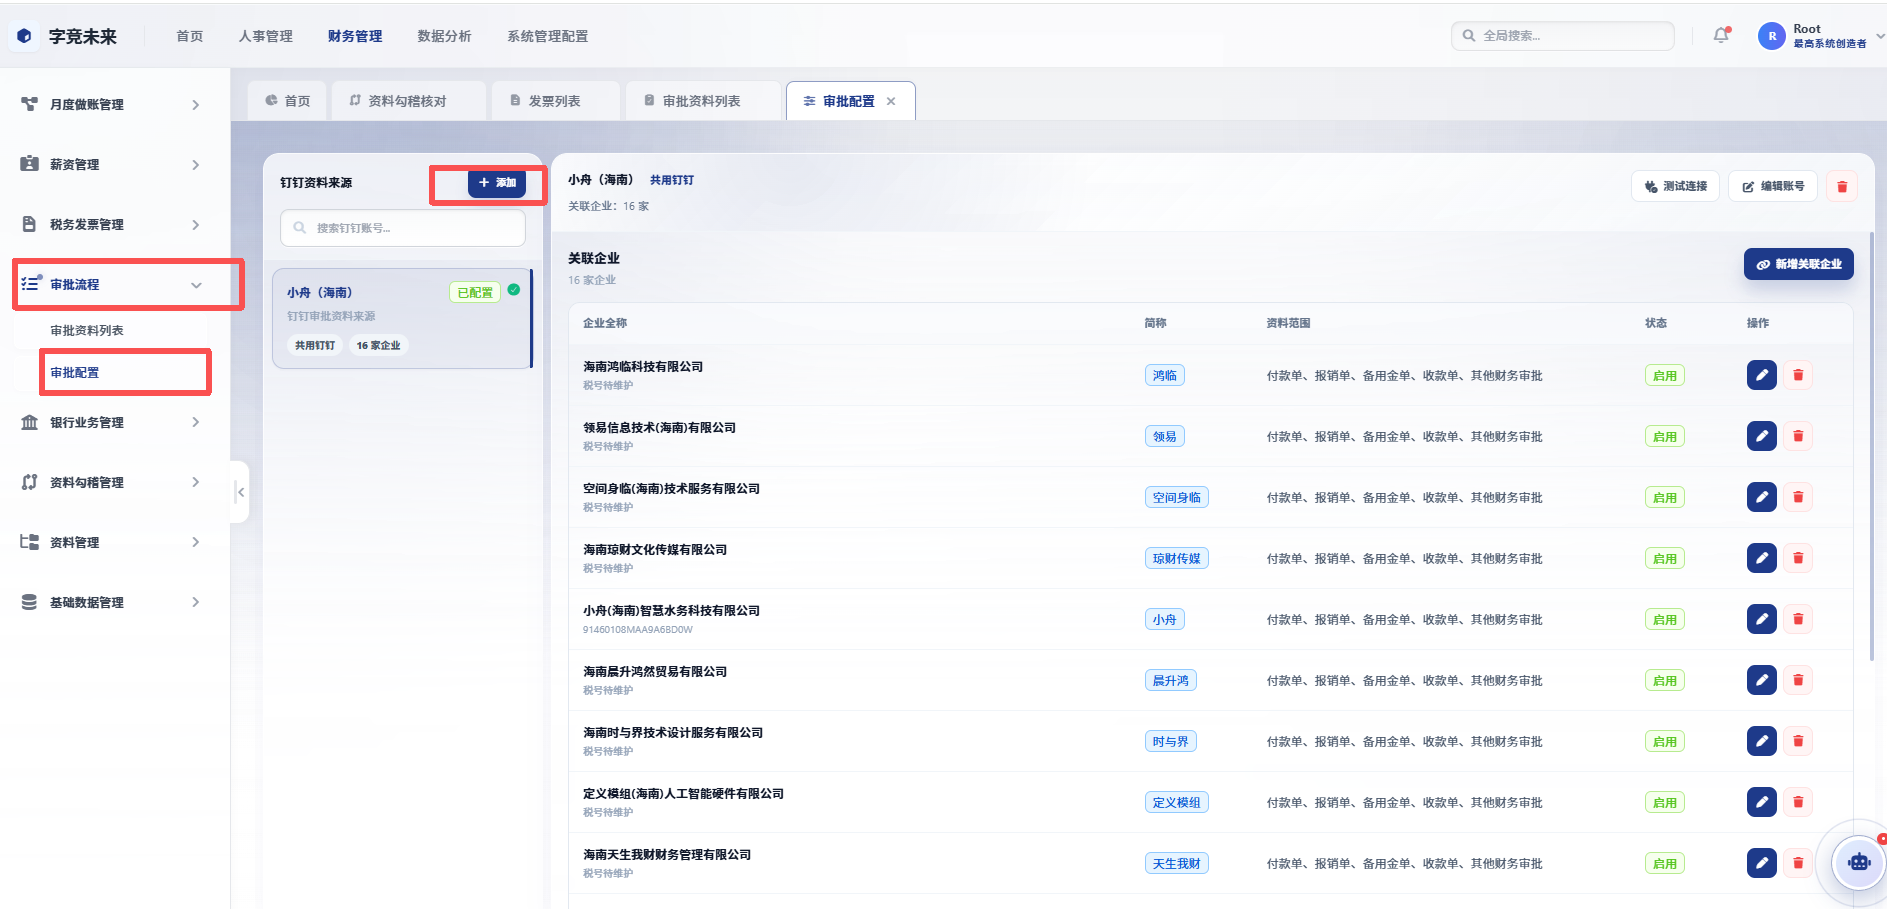1887x909 pixels.
Task: Delete the 海南琼财文化传媒有限公司 row
Action: (x=1797, y=558)
